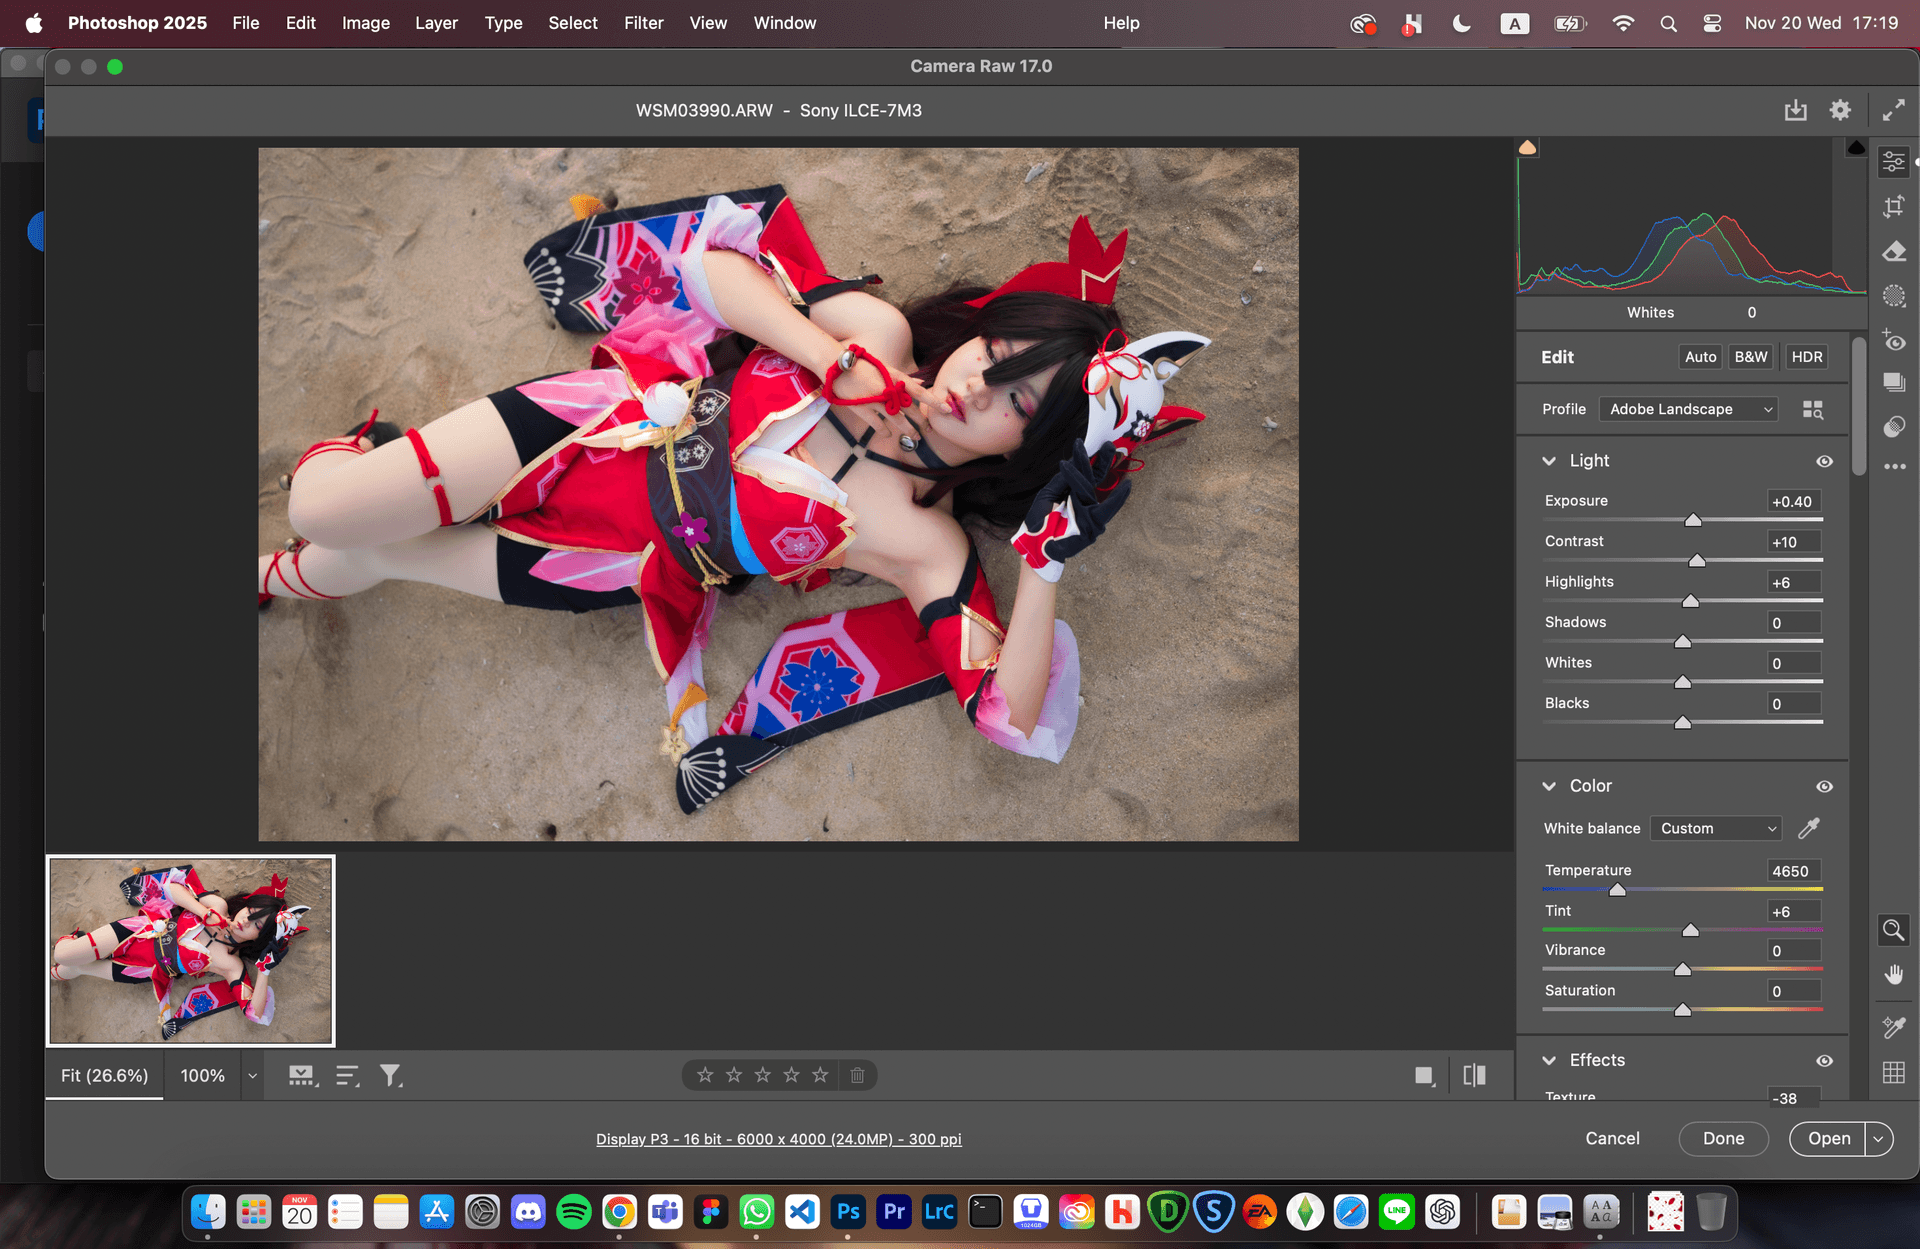Screen dimensions: 1920x1249
Task: Delete image with the trash icon
Action: click(x=857, y=1075)
